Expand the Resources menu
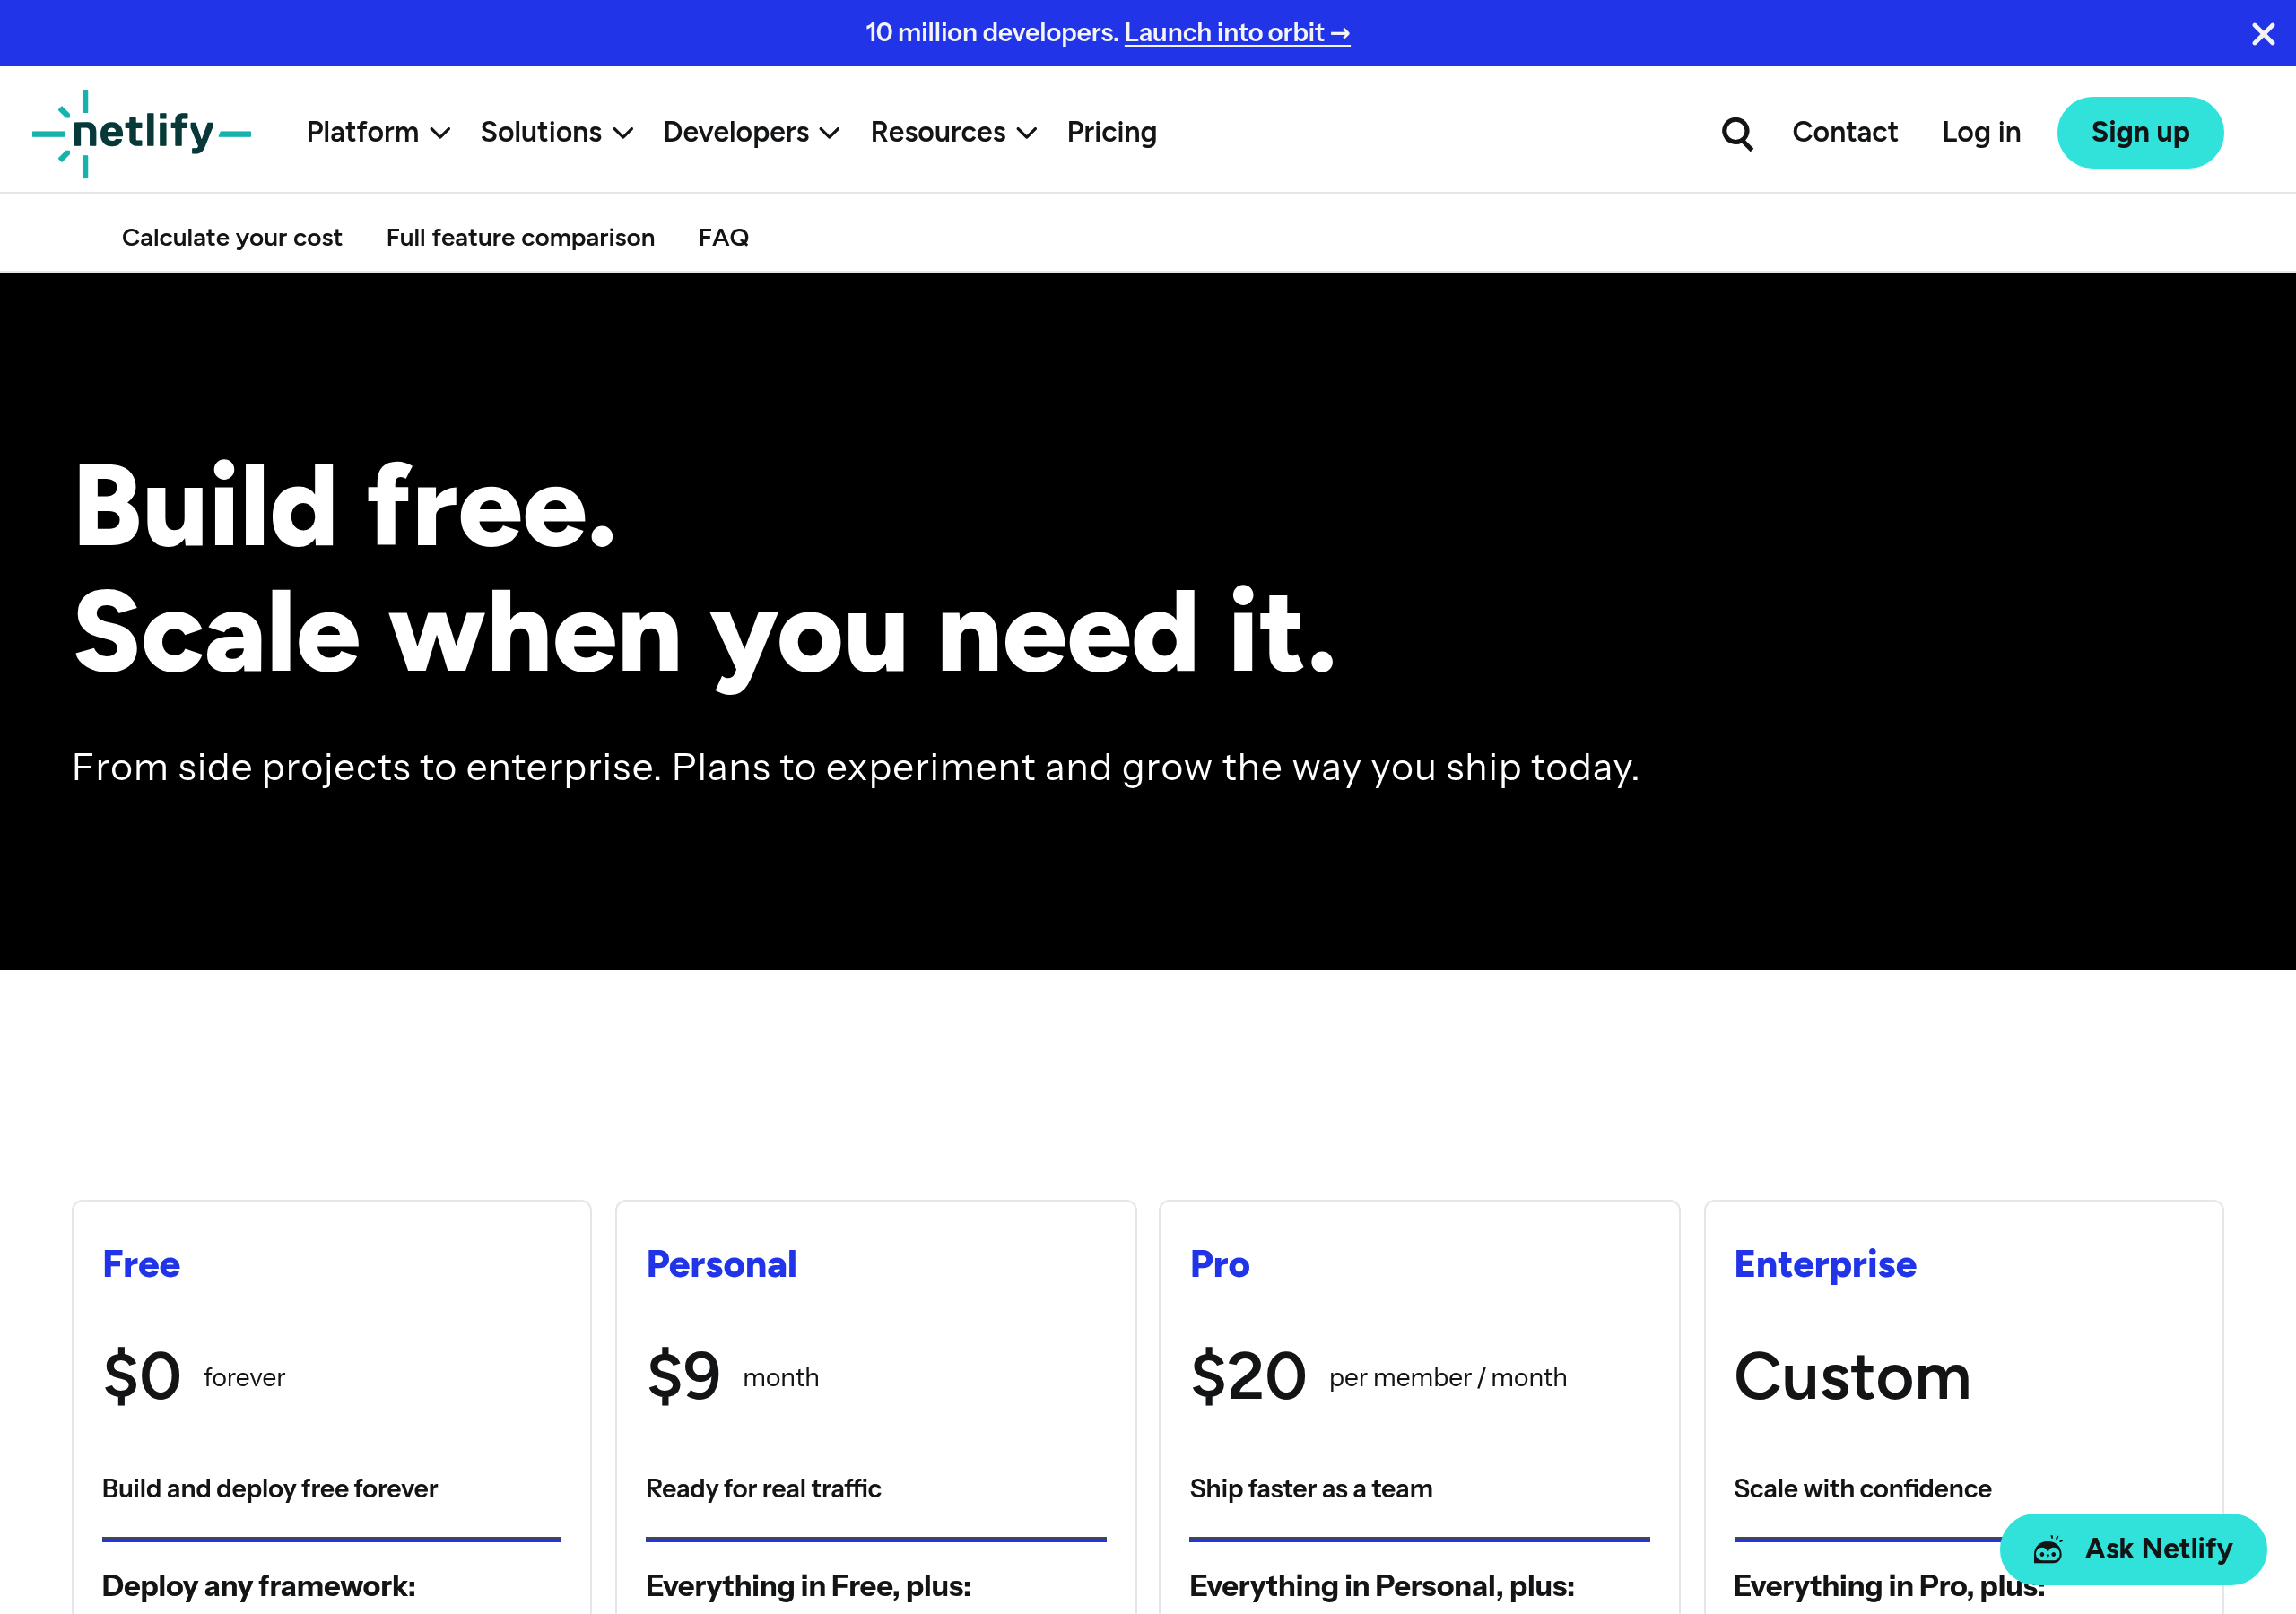The width and height of the screenshot is (2296, 1614). pyautogui.click(x=952, y=132)
